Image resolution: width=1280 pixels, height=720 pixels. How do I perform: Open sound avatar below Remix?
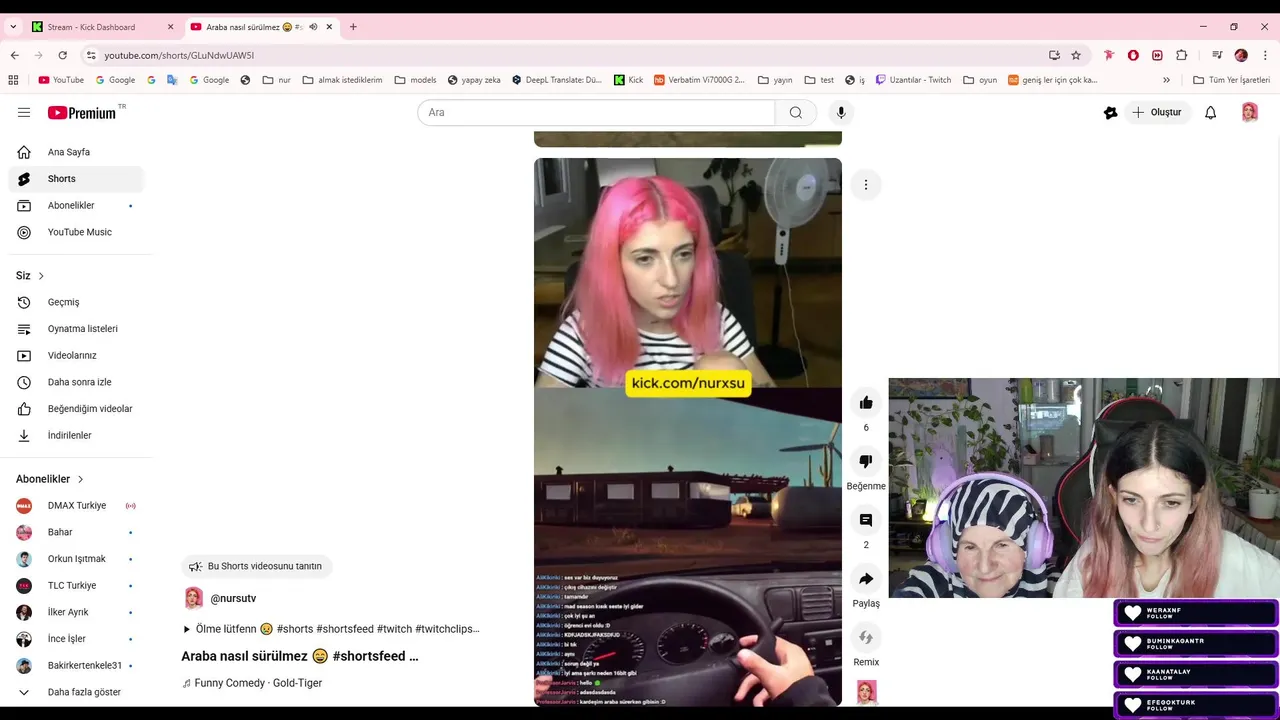(x=867, y=692)
